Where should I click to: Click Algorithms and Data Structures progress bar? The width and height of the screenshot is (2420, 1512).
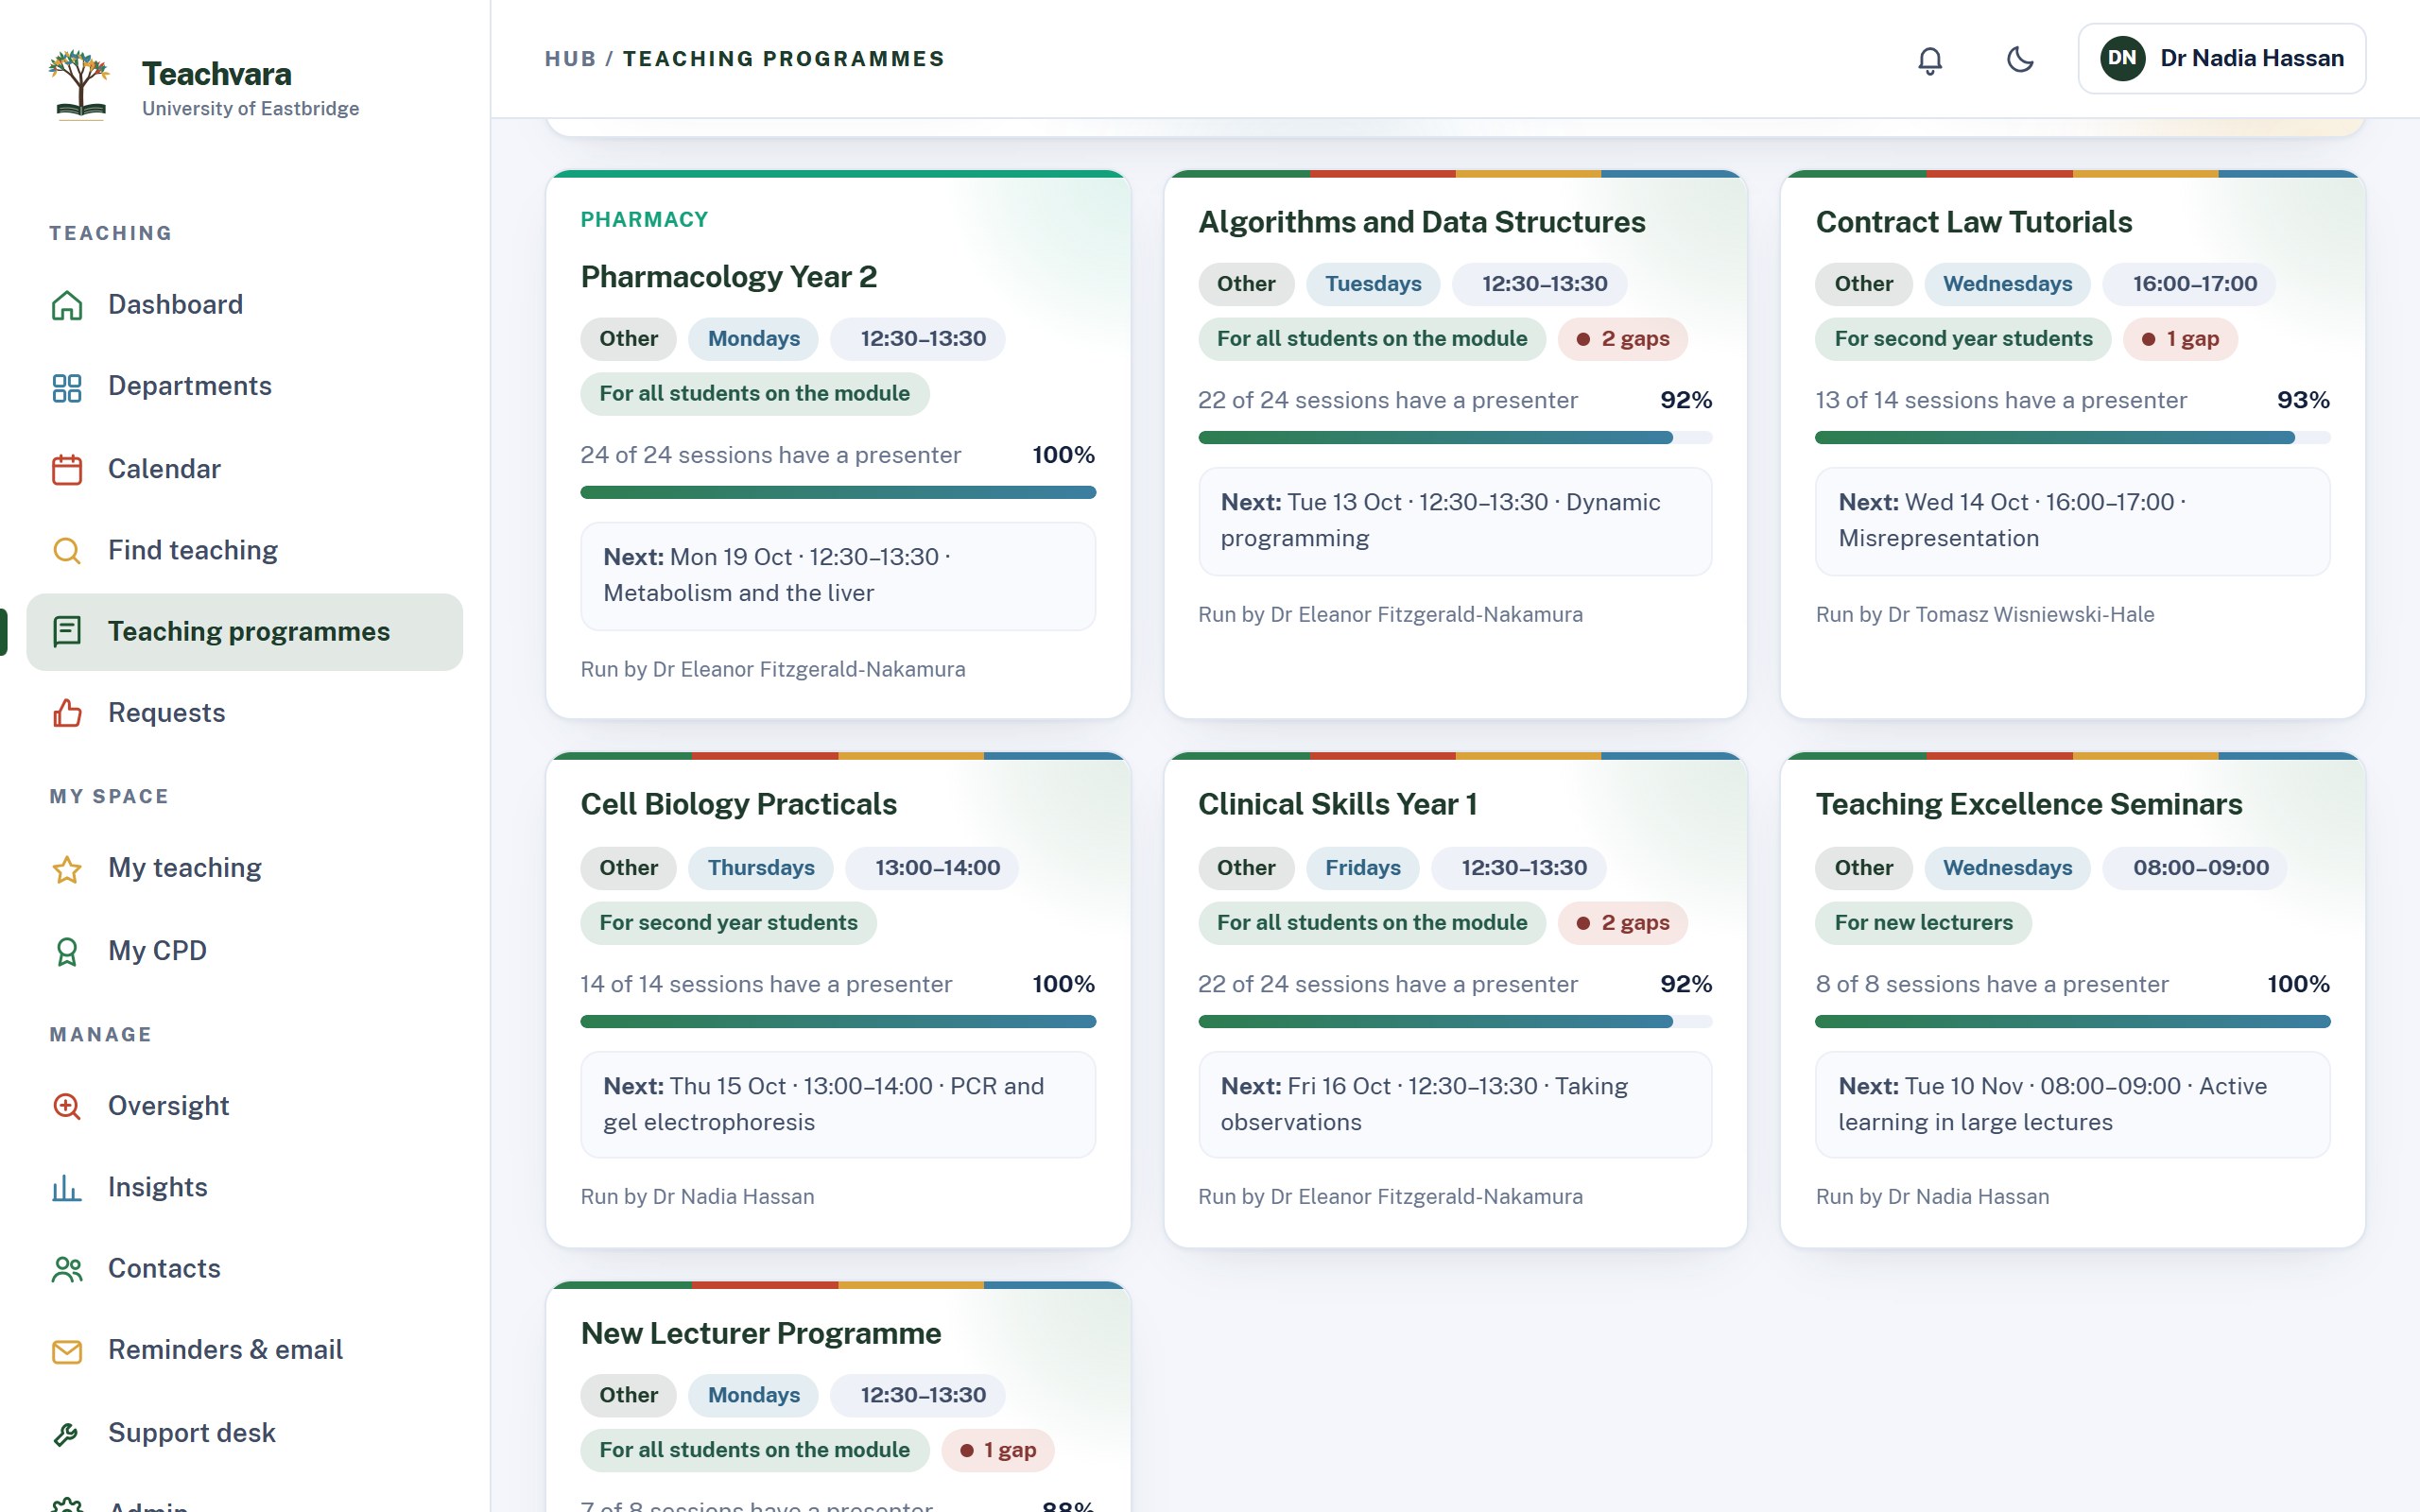1455,437
